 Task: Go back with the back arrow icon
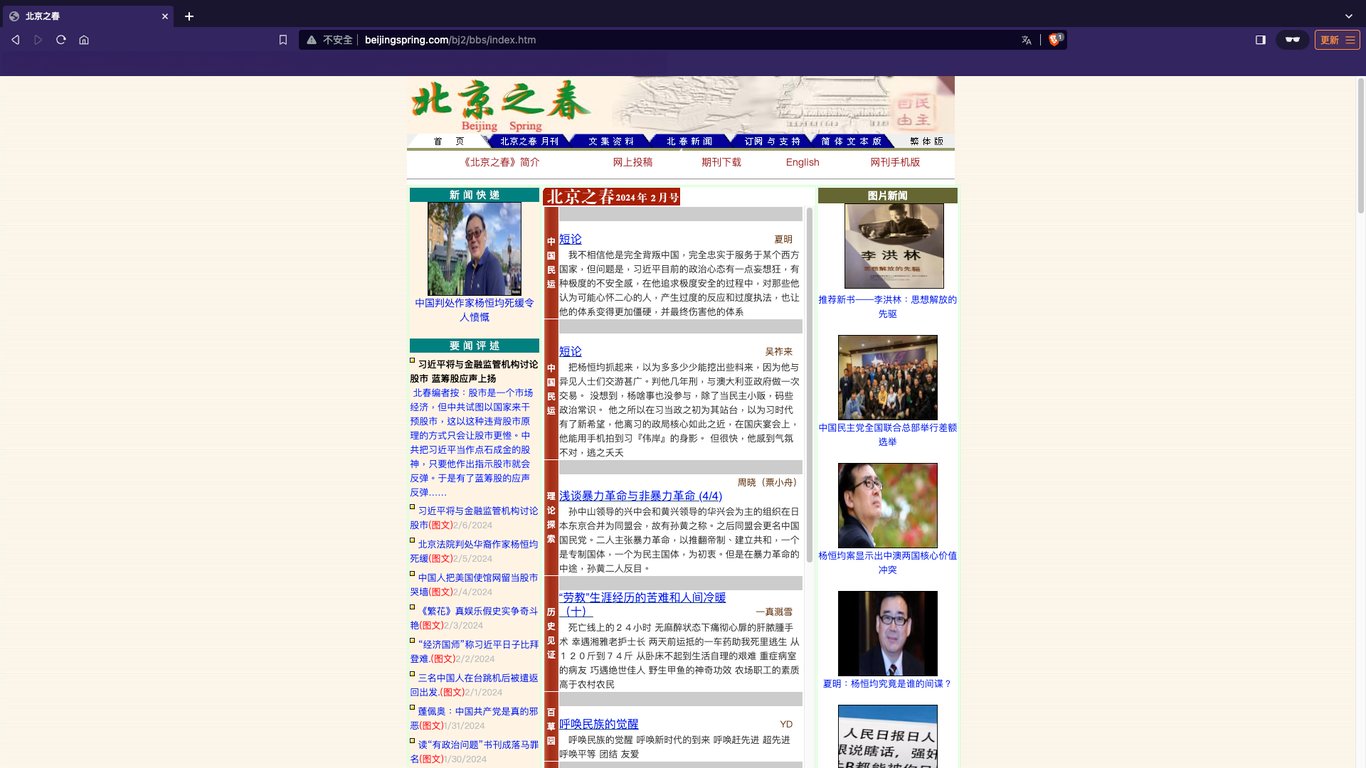pyautogui.click(x=15, y=40)
